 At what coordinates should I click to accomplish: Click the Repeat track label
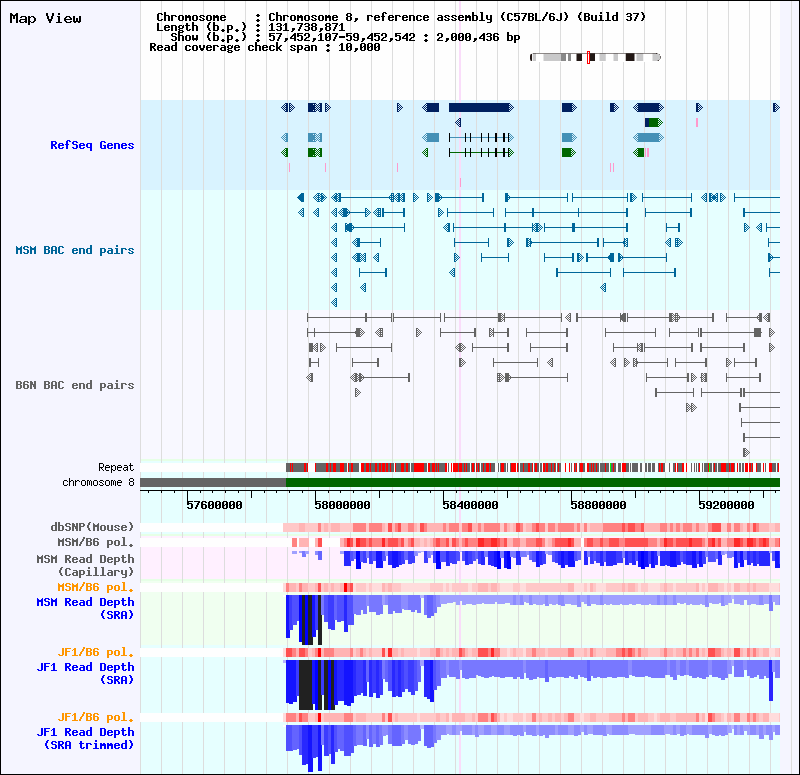(x=116, y=467)
